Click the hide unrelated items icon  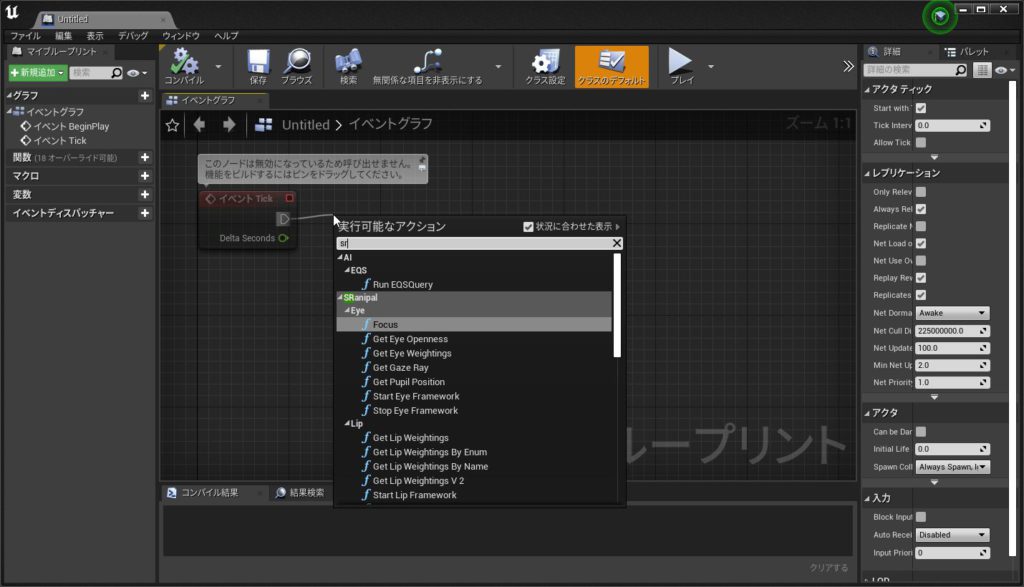tap(428, 61)
